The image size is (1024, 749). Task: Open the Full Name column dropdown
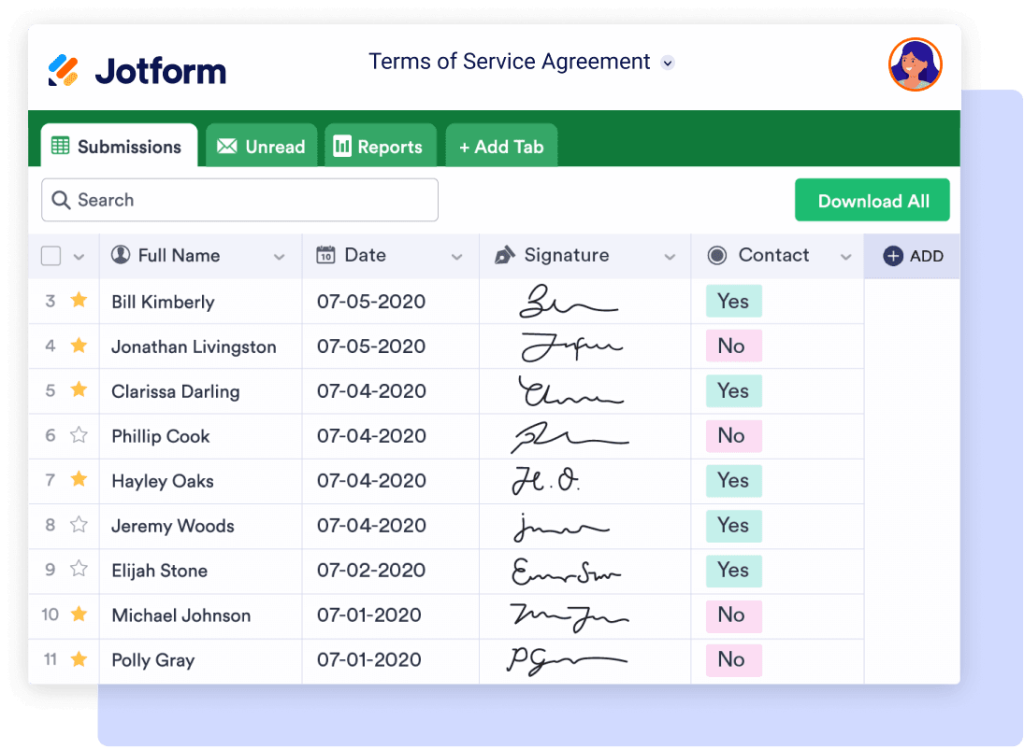pyautogui.click(x=278, y=257)
